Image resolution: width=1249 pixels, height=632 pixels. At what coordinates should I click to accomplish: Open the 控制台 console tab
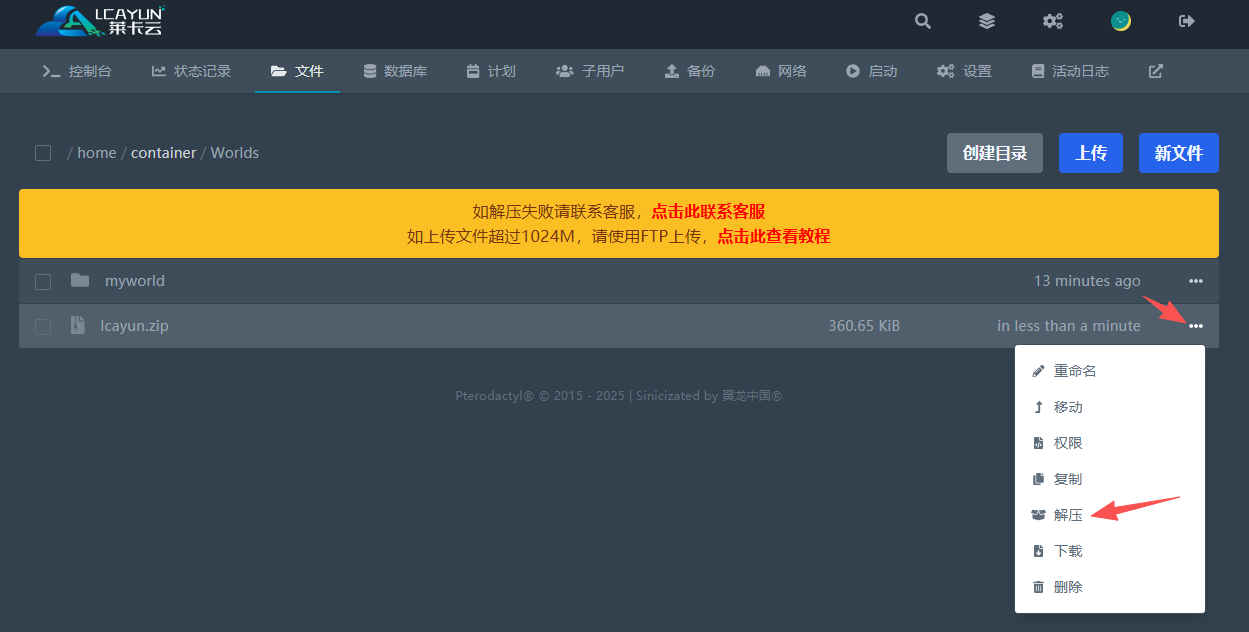coord(77,71)
